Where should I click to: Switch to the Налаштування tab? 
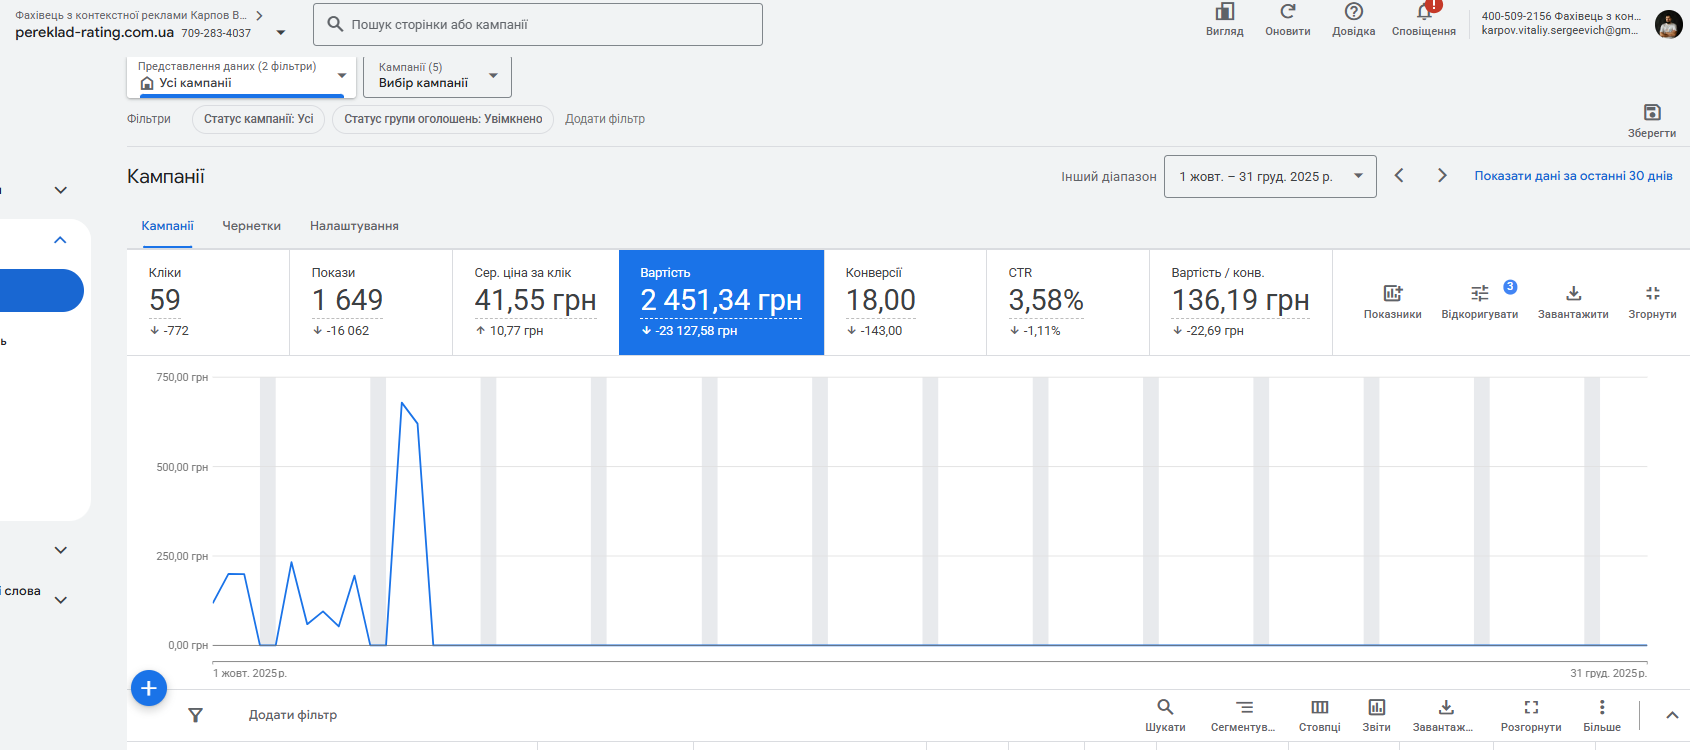coord(354,226)
